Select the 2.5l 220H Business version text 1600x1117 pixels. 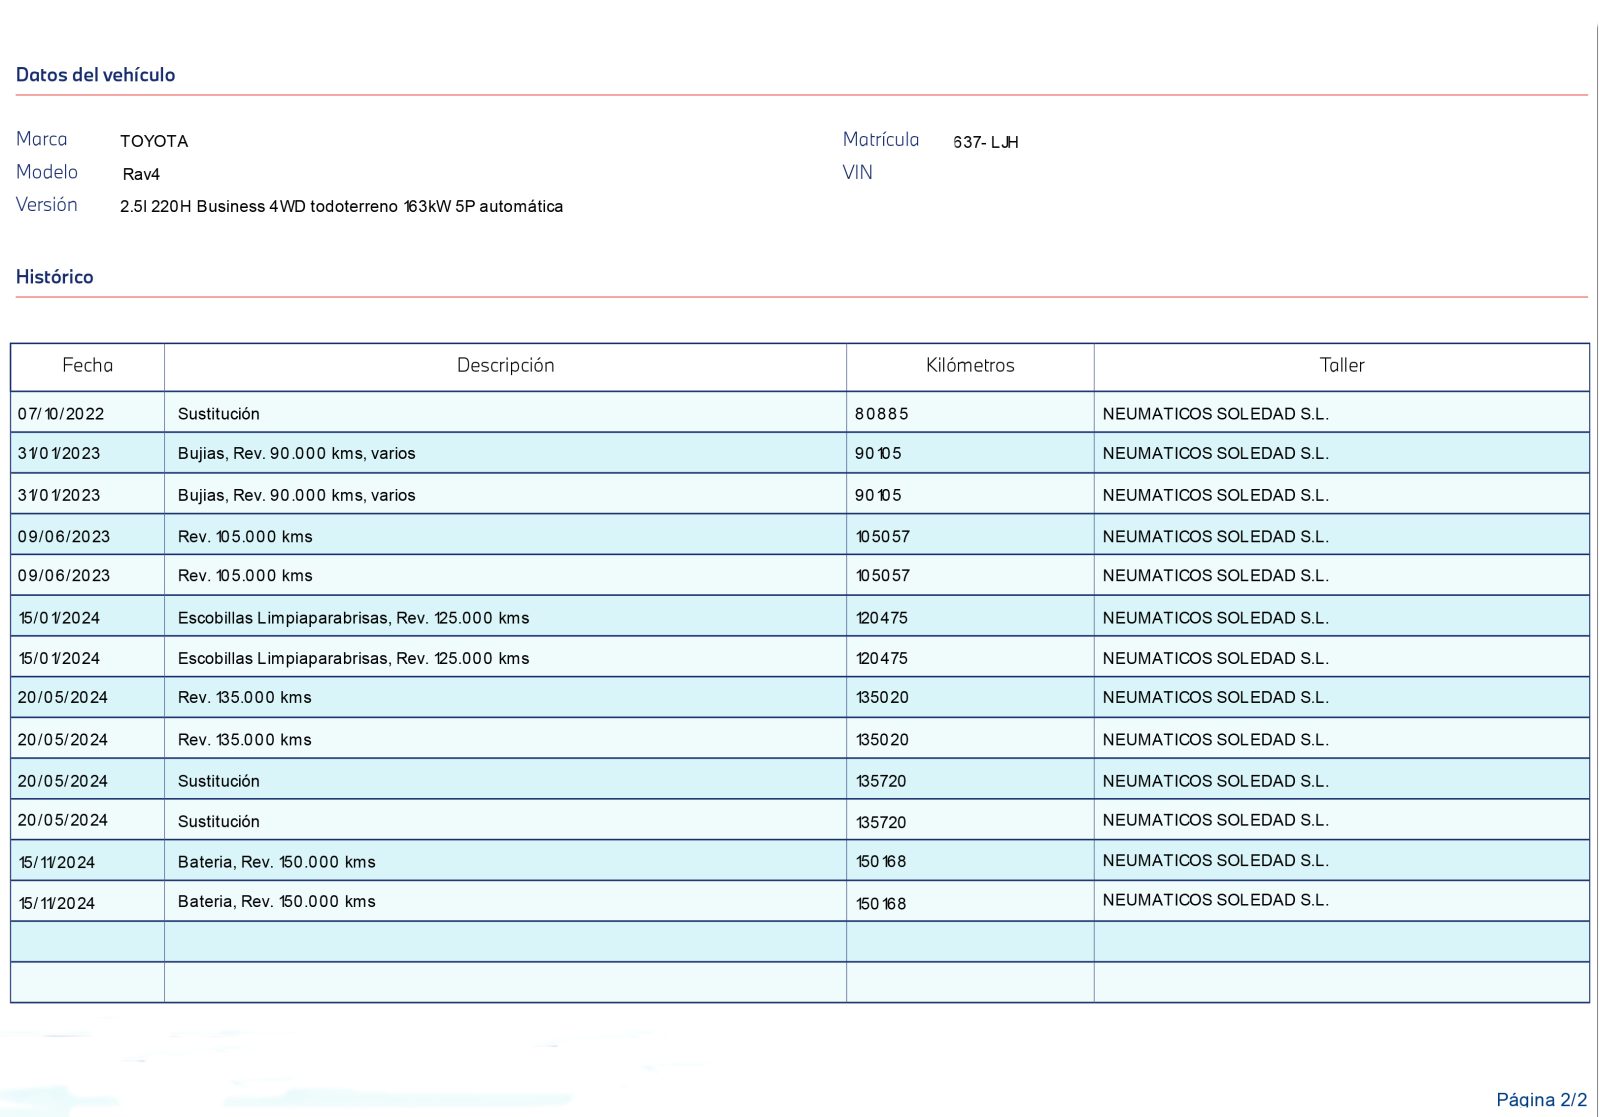tap(341, 207)
